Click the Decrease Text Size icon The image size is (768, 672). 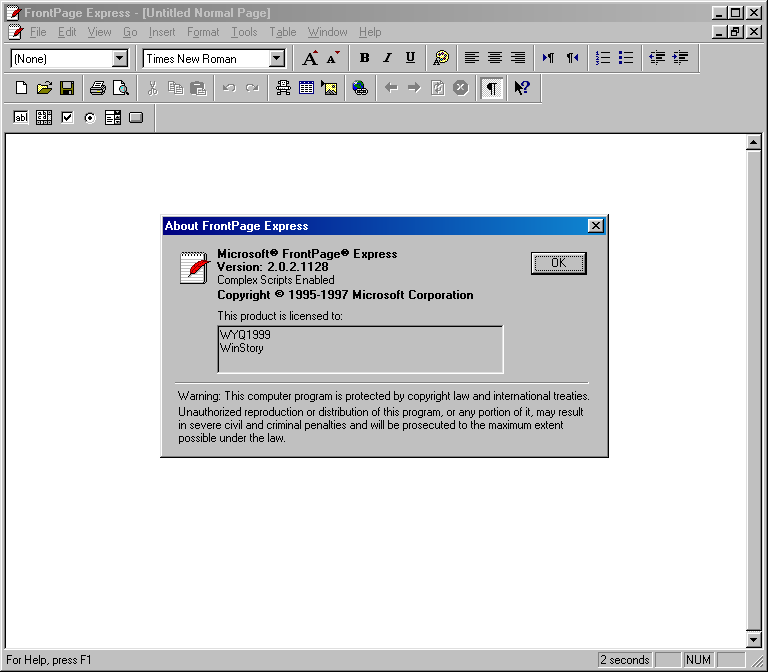point(333,58)
